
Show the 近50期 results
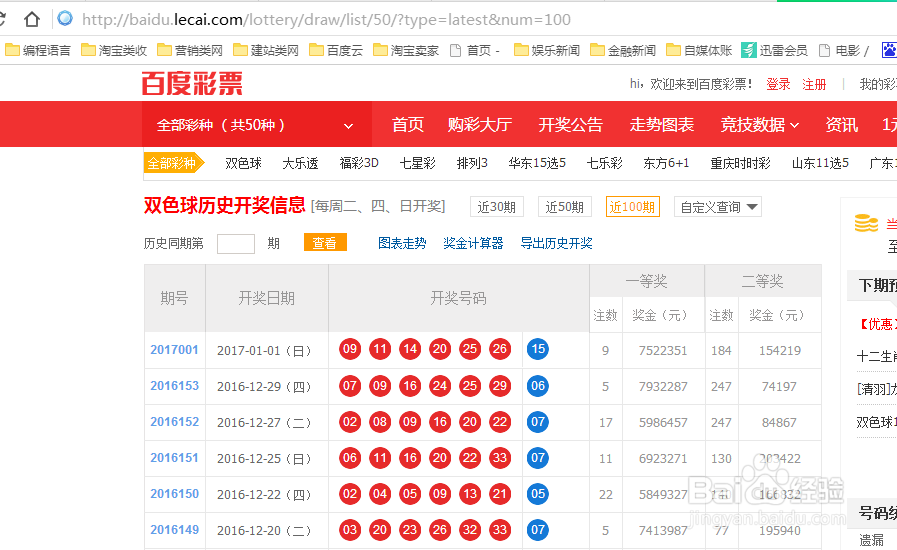565,207
